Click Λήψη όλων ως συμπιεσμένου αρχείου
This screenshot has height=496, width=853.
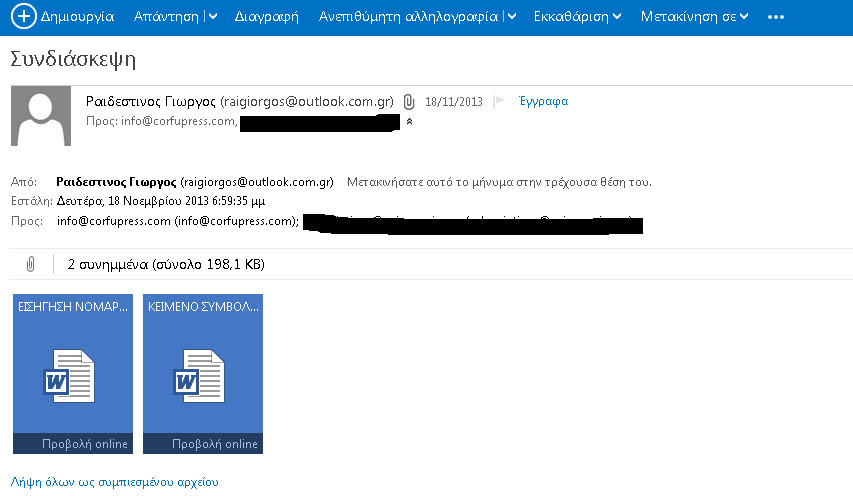coord(114,482)
